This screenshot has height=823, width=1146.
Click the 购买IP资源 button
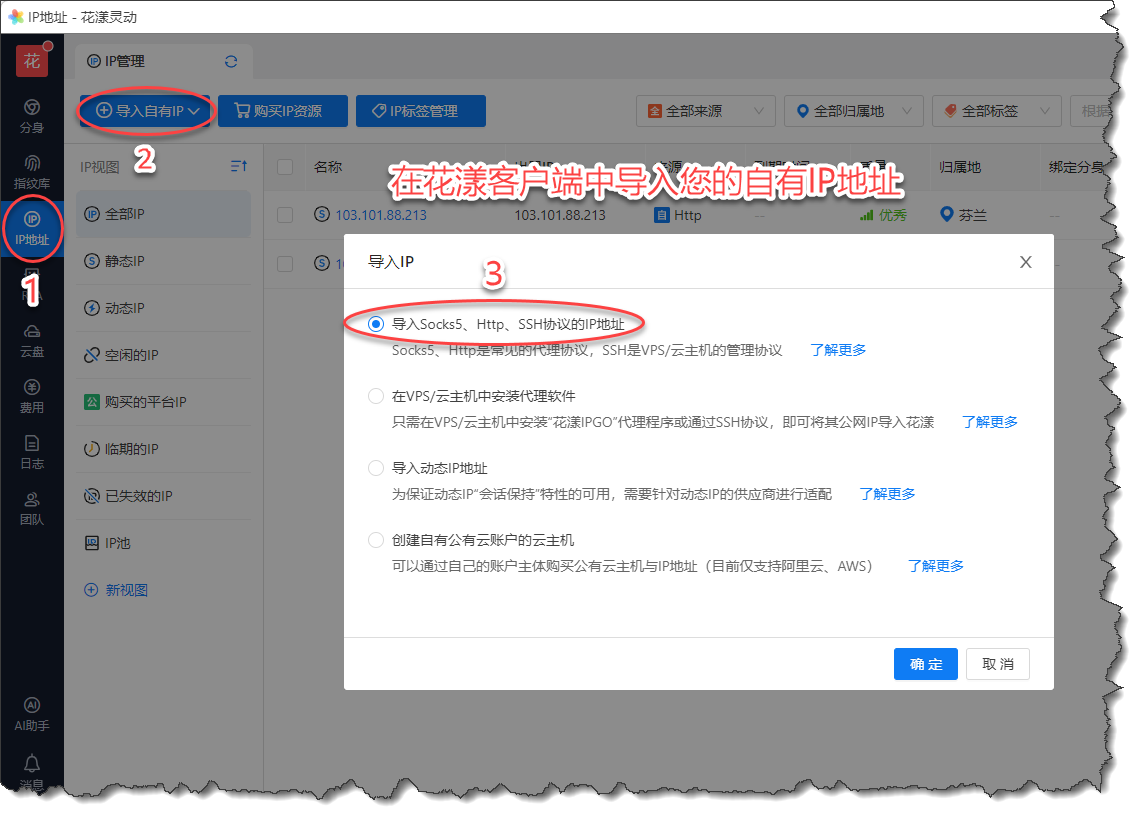[x=283, y=111]
